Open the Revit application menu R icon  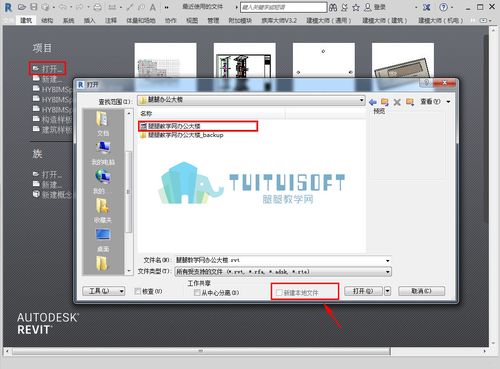point(8,7)
